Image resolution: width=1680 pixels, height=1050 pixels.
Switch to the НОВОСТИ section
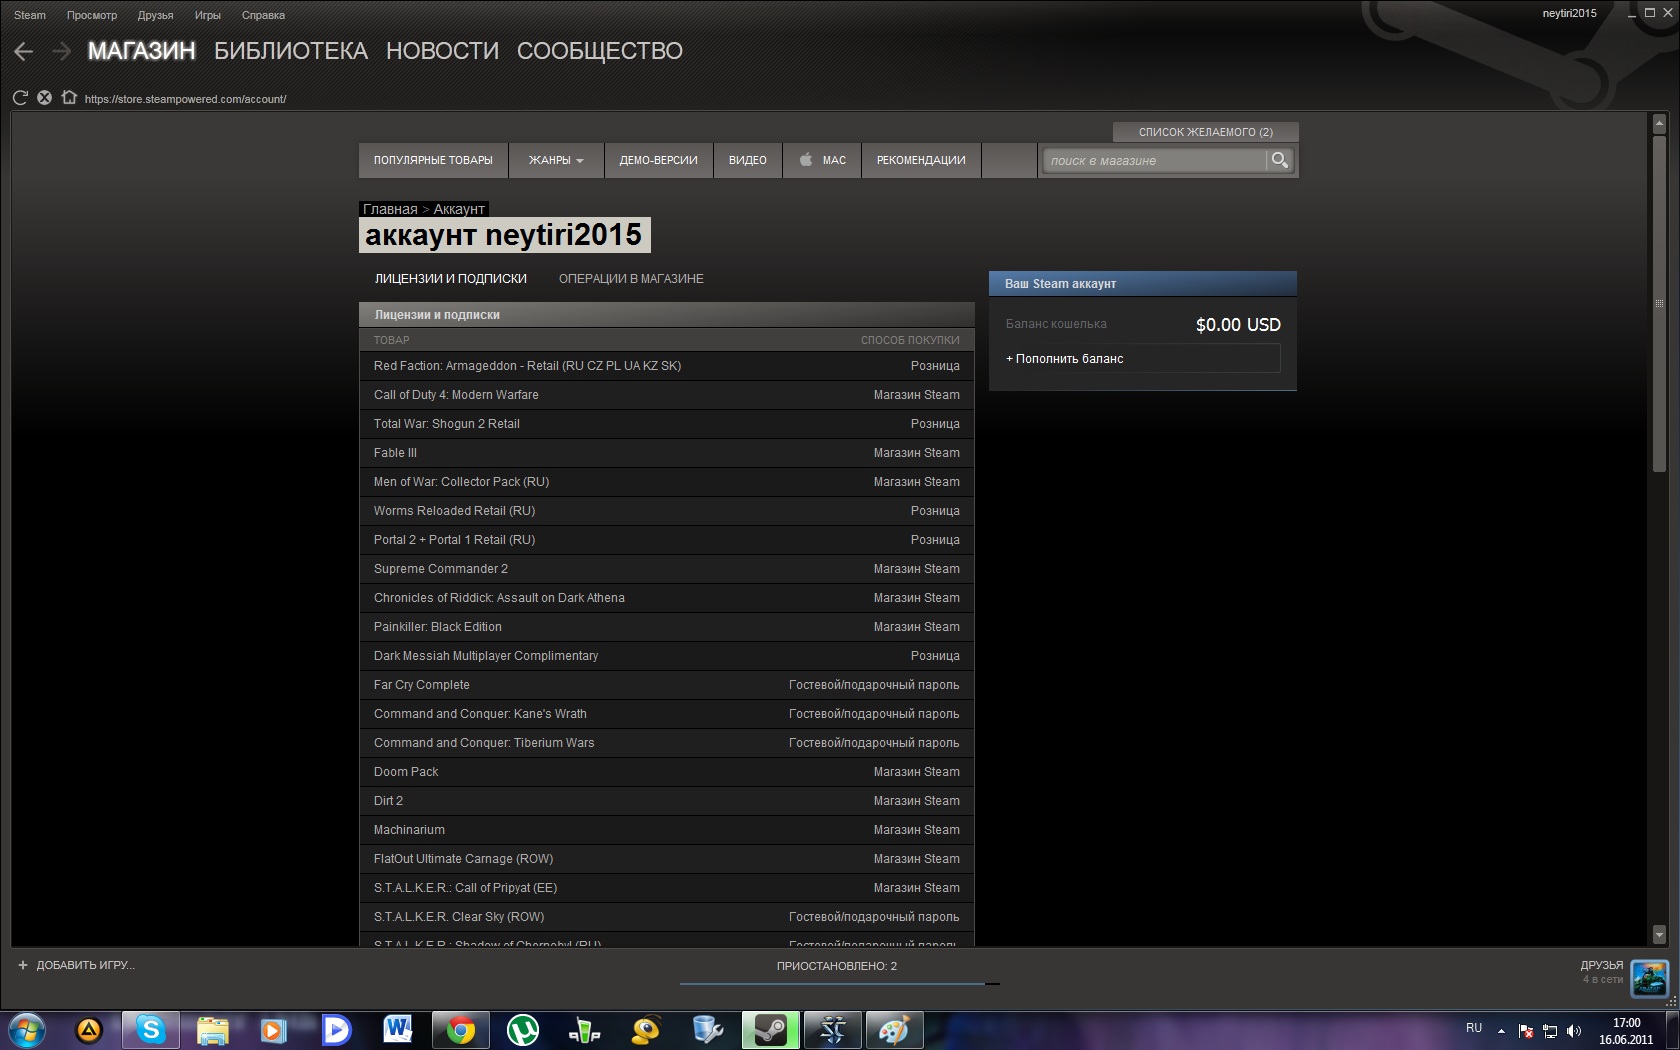(442, 51)
